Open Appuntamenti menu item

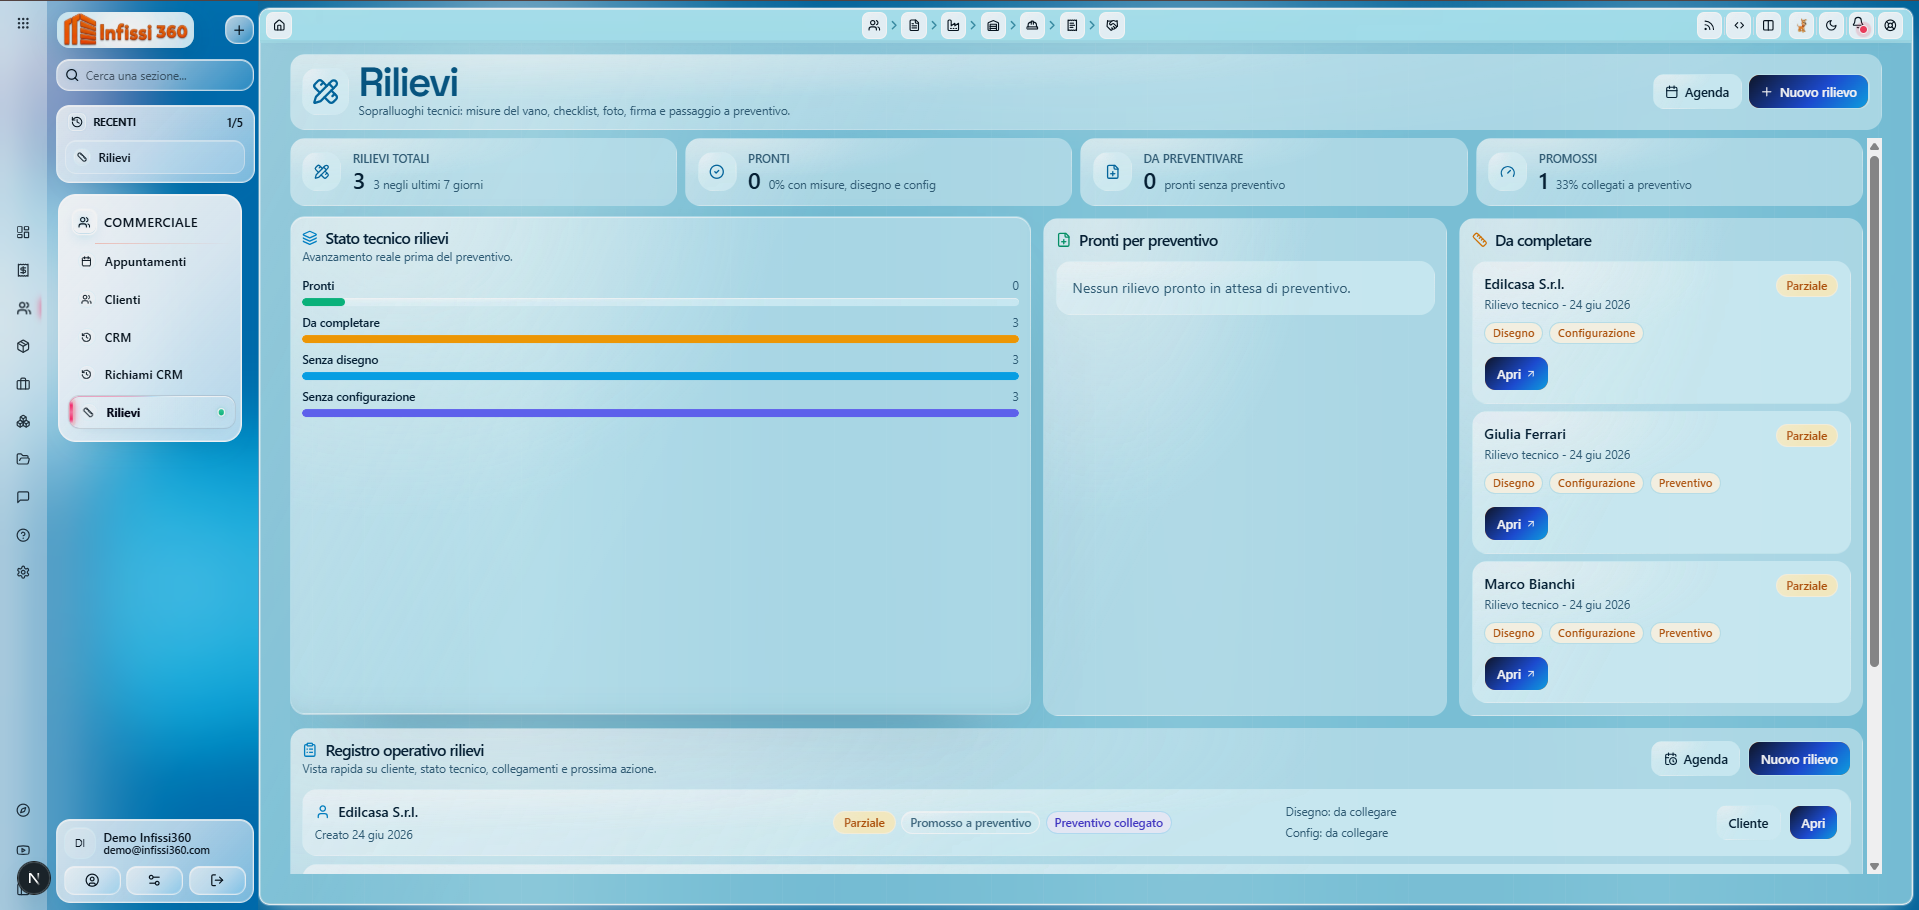point(150,262)
